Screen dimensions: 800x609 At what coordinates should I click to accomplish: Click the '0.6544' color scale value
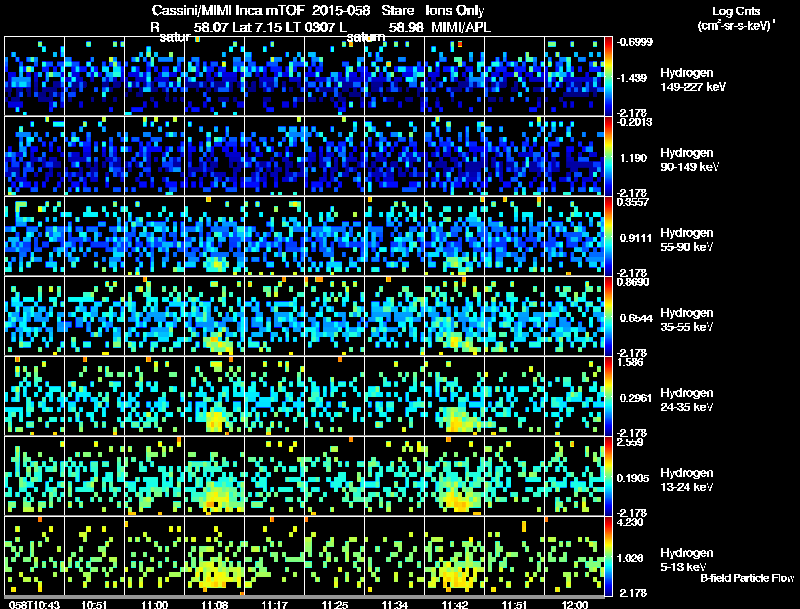click(x=636, y=318)
